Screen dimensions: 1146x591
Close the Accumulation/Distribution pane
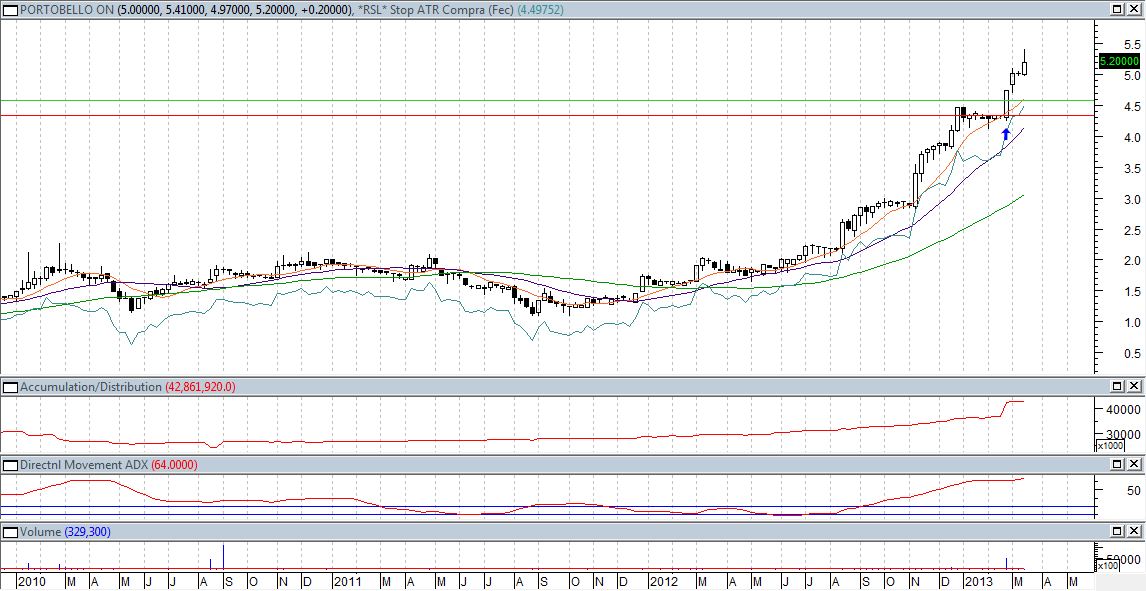[1135, 386]
